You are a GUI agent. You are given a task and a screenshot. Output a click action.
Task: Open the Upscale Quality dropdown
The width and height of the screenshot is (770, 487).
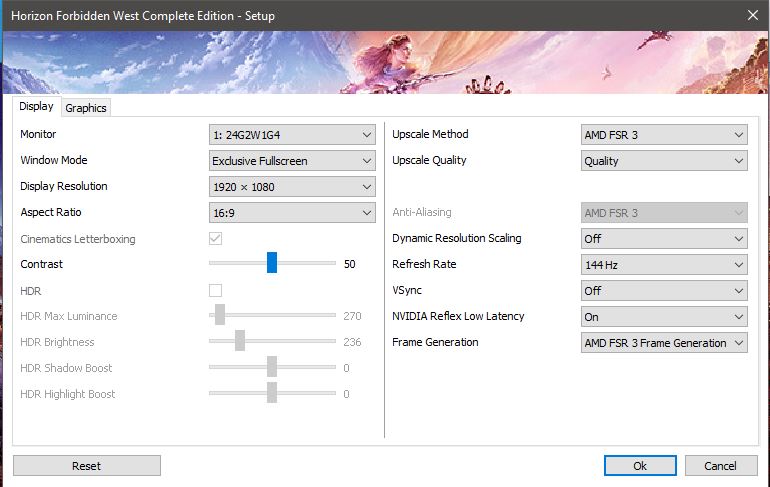664,161
